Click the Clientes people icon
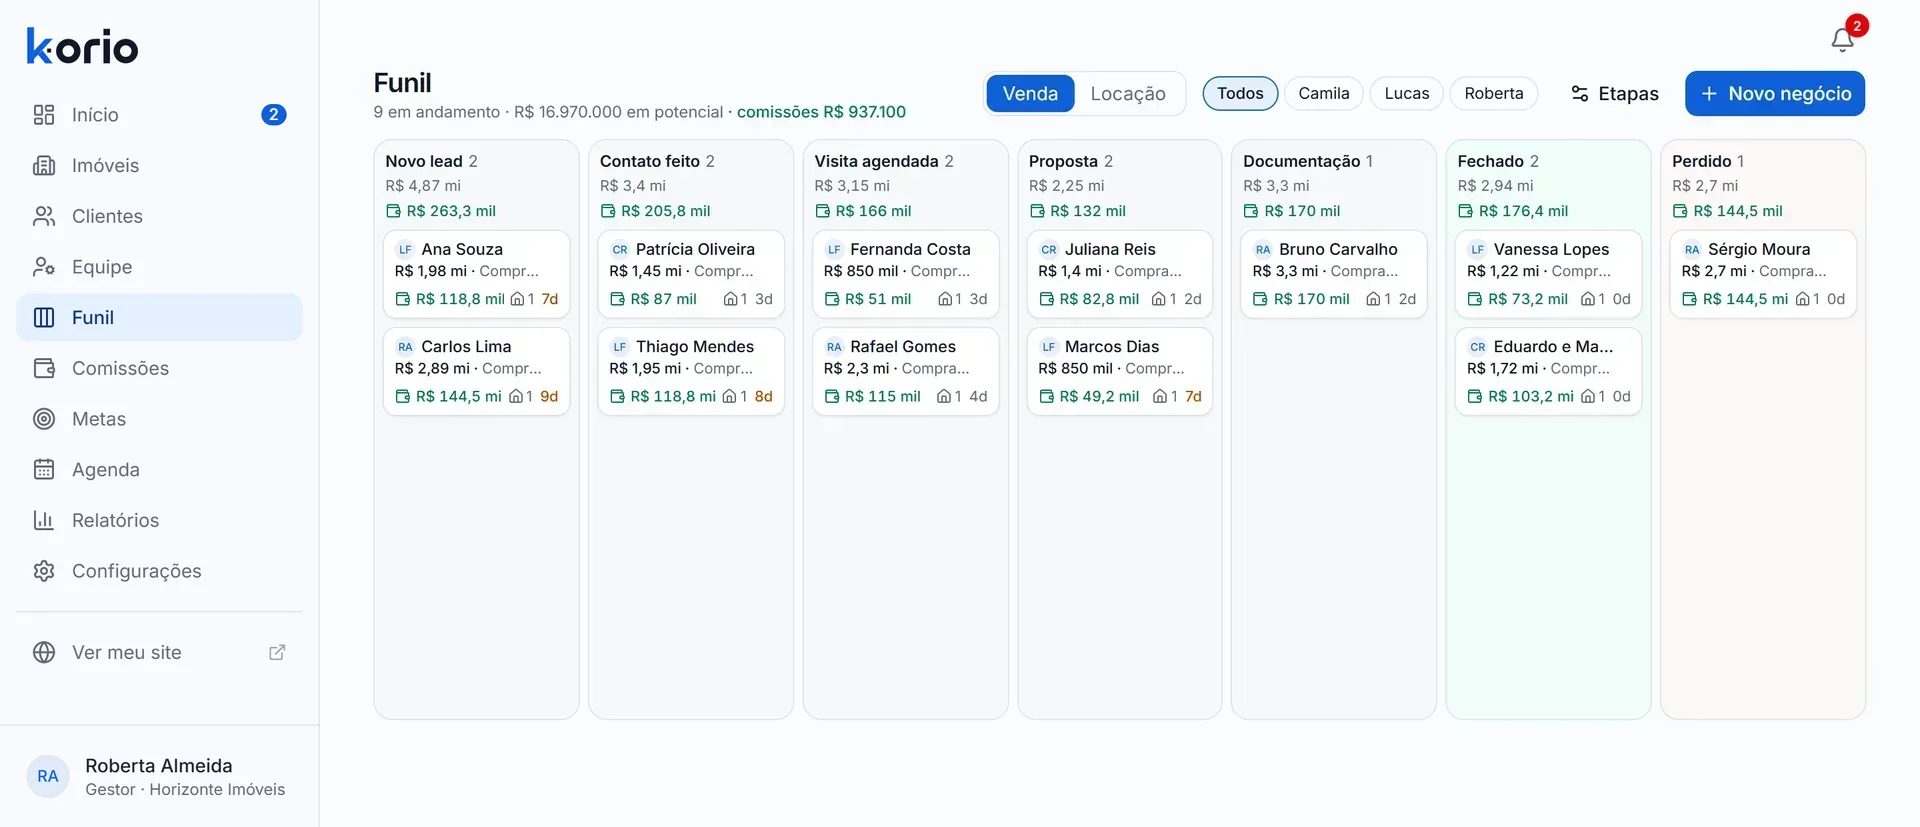Image resolution: width=1920 pixels, height=827 pixels. pyautogui.click(x=44, y=216)
